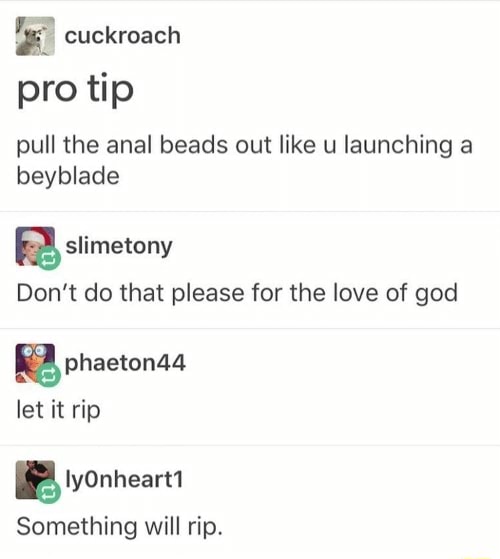Click the "Something will rip." comment

119,527
